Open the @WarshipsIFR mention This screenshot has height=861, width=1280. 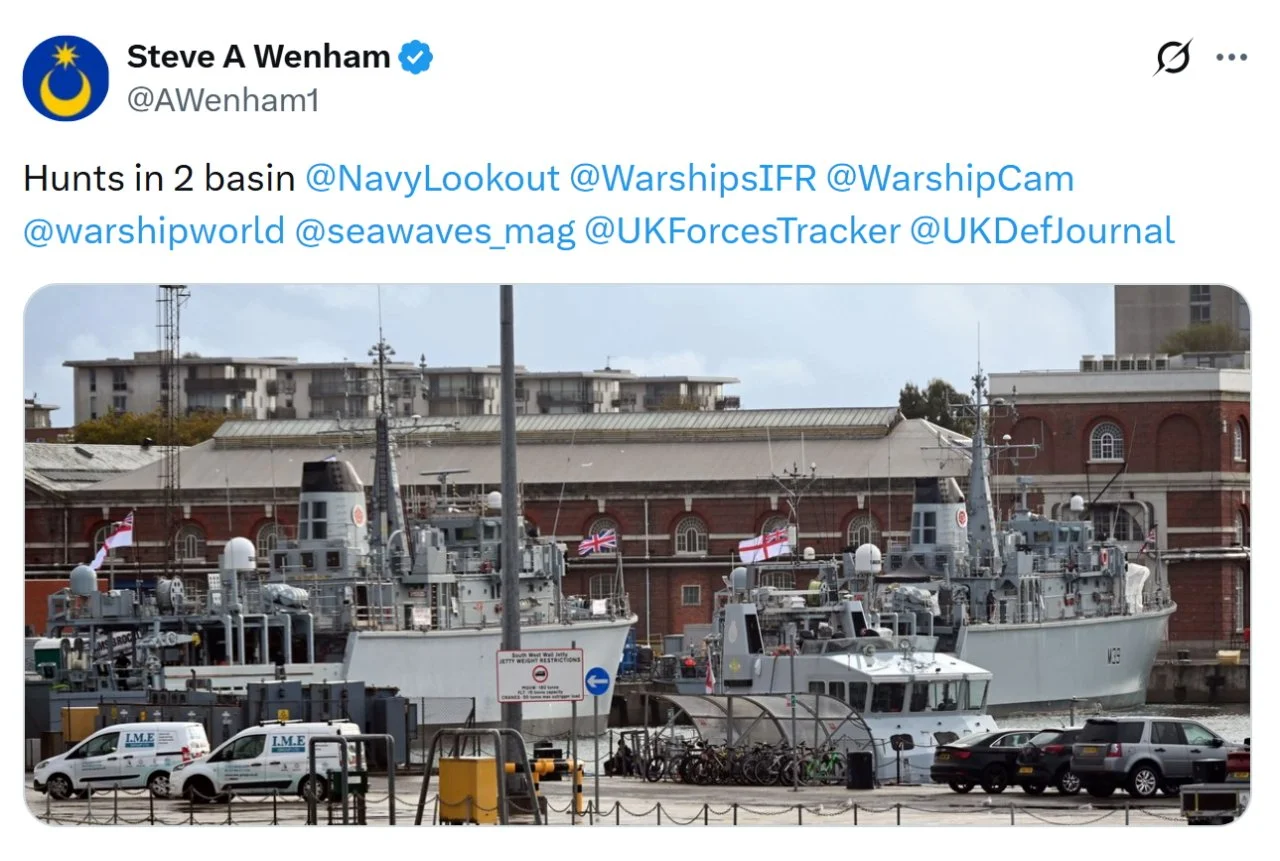pos(693,179)
